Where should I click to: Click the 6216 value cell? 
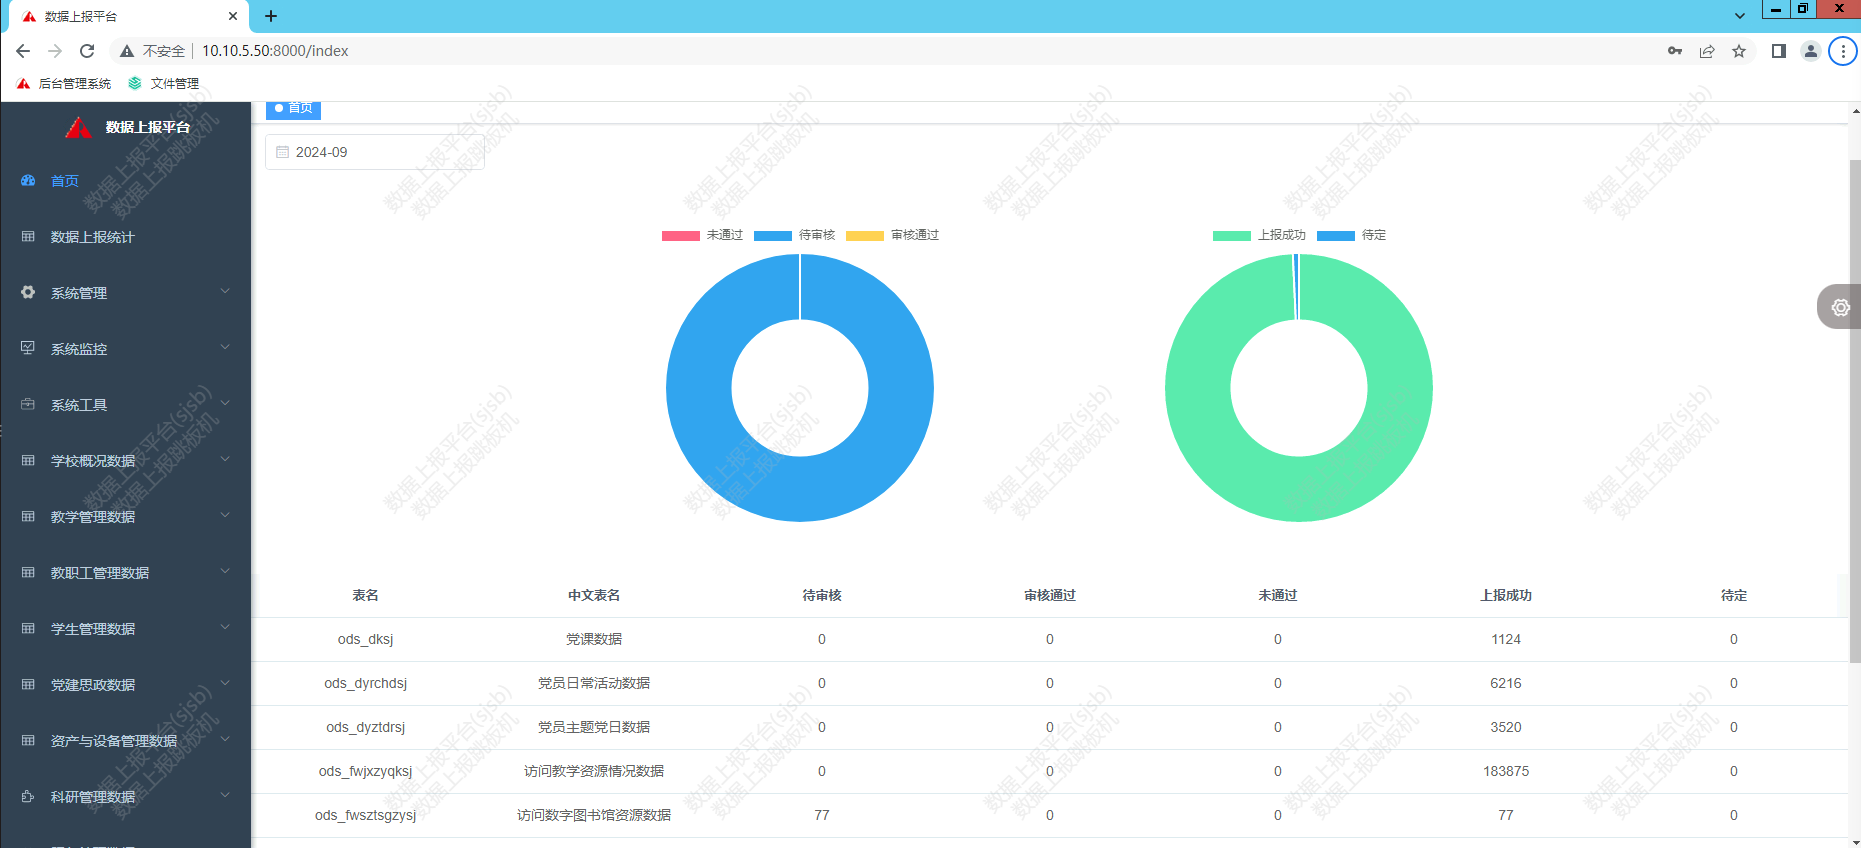1506,683
